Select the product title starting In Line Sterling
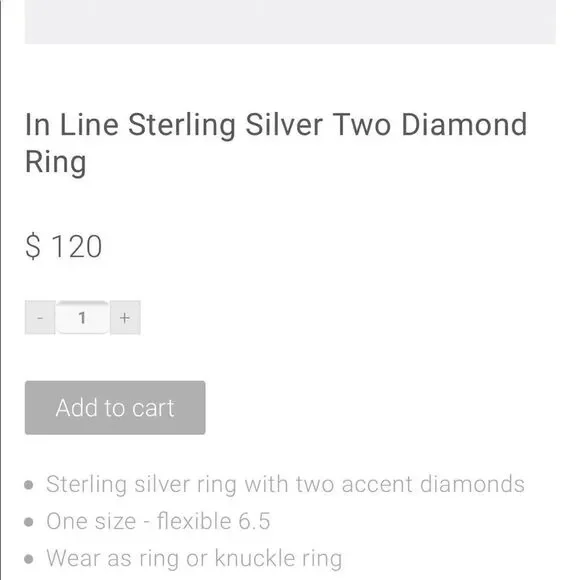580x580 pixels. click(276, 143)
